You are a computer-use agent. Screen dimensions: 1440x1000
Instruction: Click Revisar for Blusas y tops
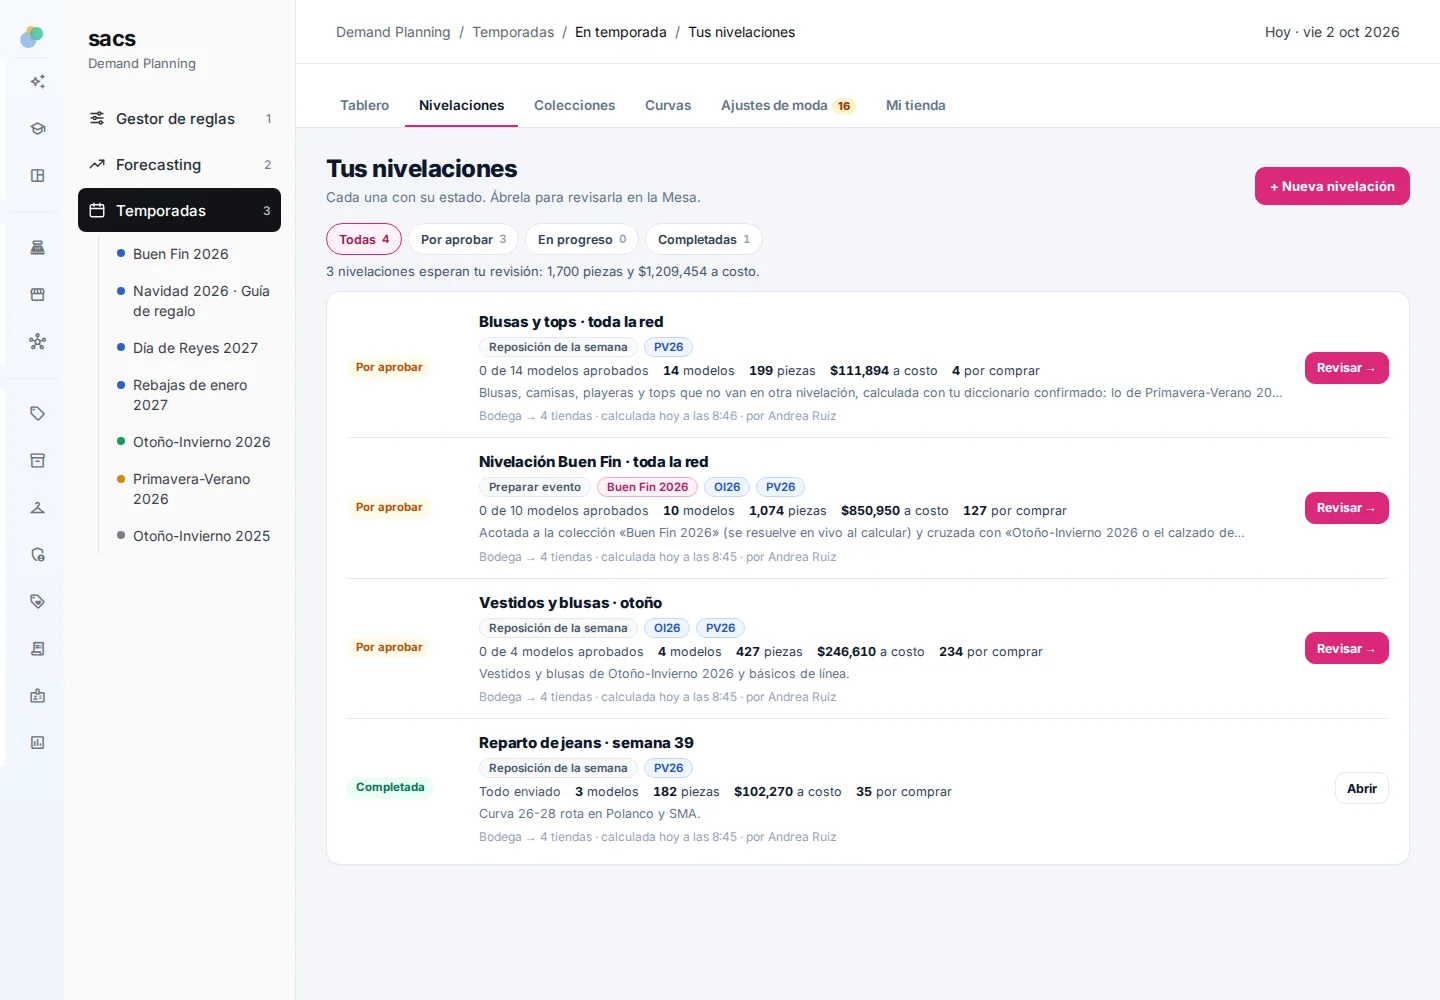[x=1346, y=368]
